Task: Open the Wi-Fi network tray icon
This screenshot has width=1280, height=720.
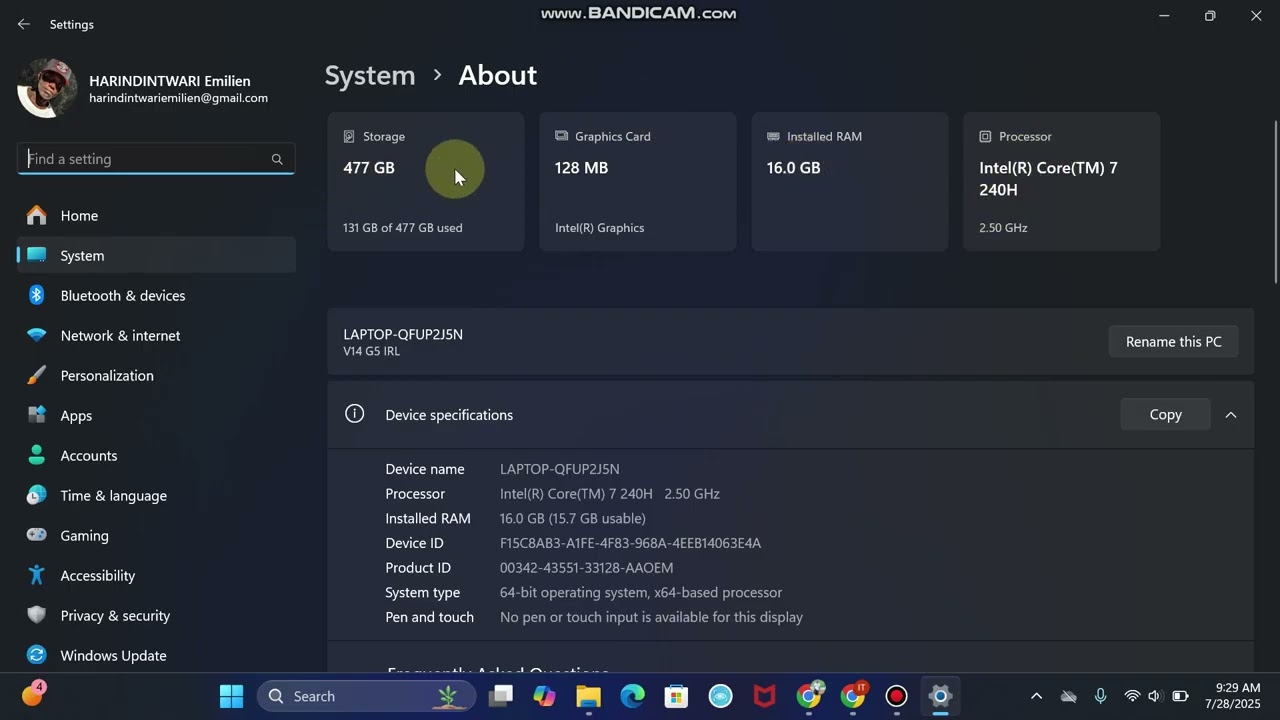Action: (x=1132, y=696)
